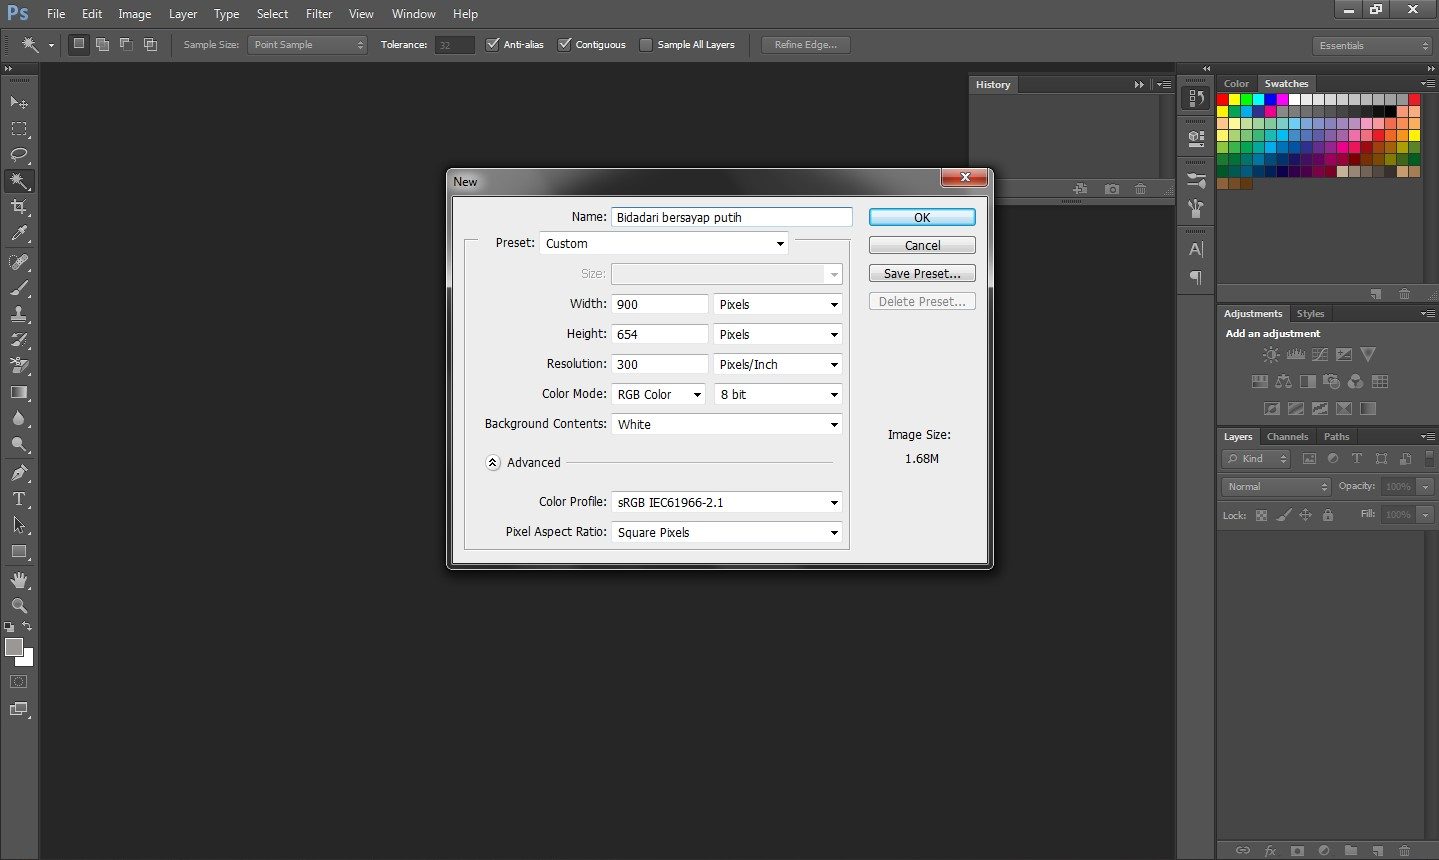Viewport: 1439px width, 860px height.
Task: Click OK to create the document
Action: tap(922, 217)
